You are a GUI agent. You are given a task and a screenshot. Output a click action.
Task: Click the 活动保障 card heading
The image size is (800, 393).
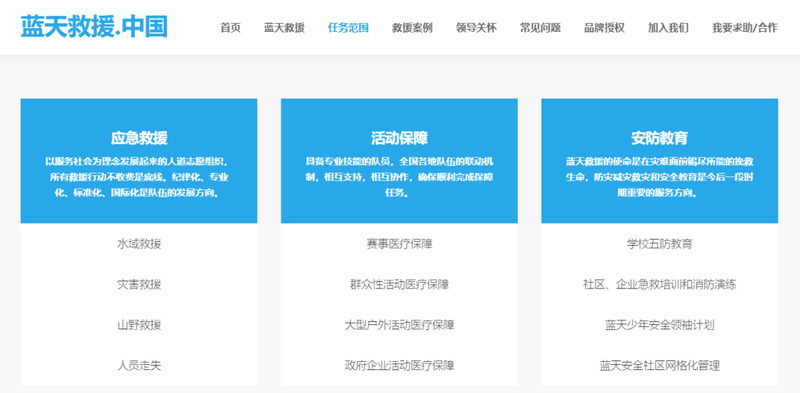click(x=399, y=138)
